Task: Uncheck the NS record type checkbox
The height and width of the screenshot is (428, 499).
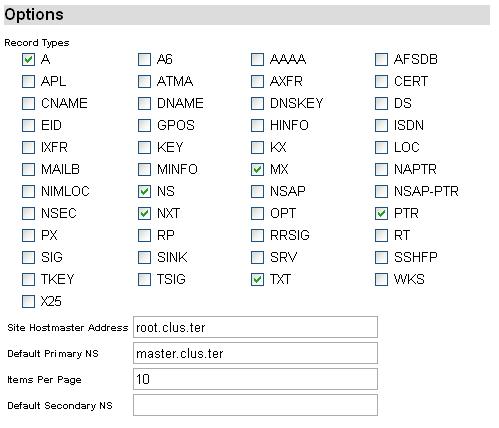Action: (144, 192)
